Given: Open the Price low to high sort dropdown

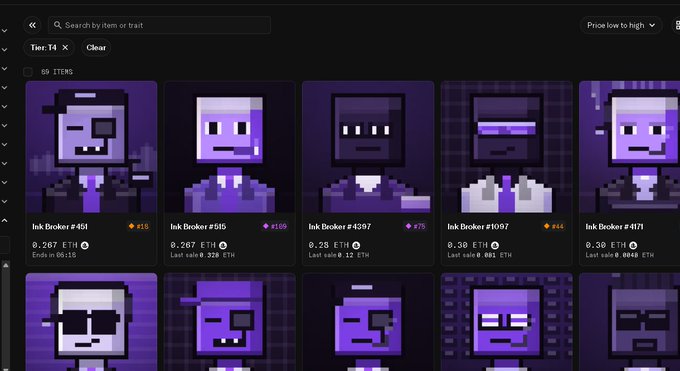Looking at the screenshot, I should coord(621,25).
